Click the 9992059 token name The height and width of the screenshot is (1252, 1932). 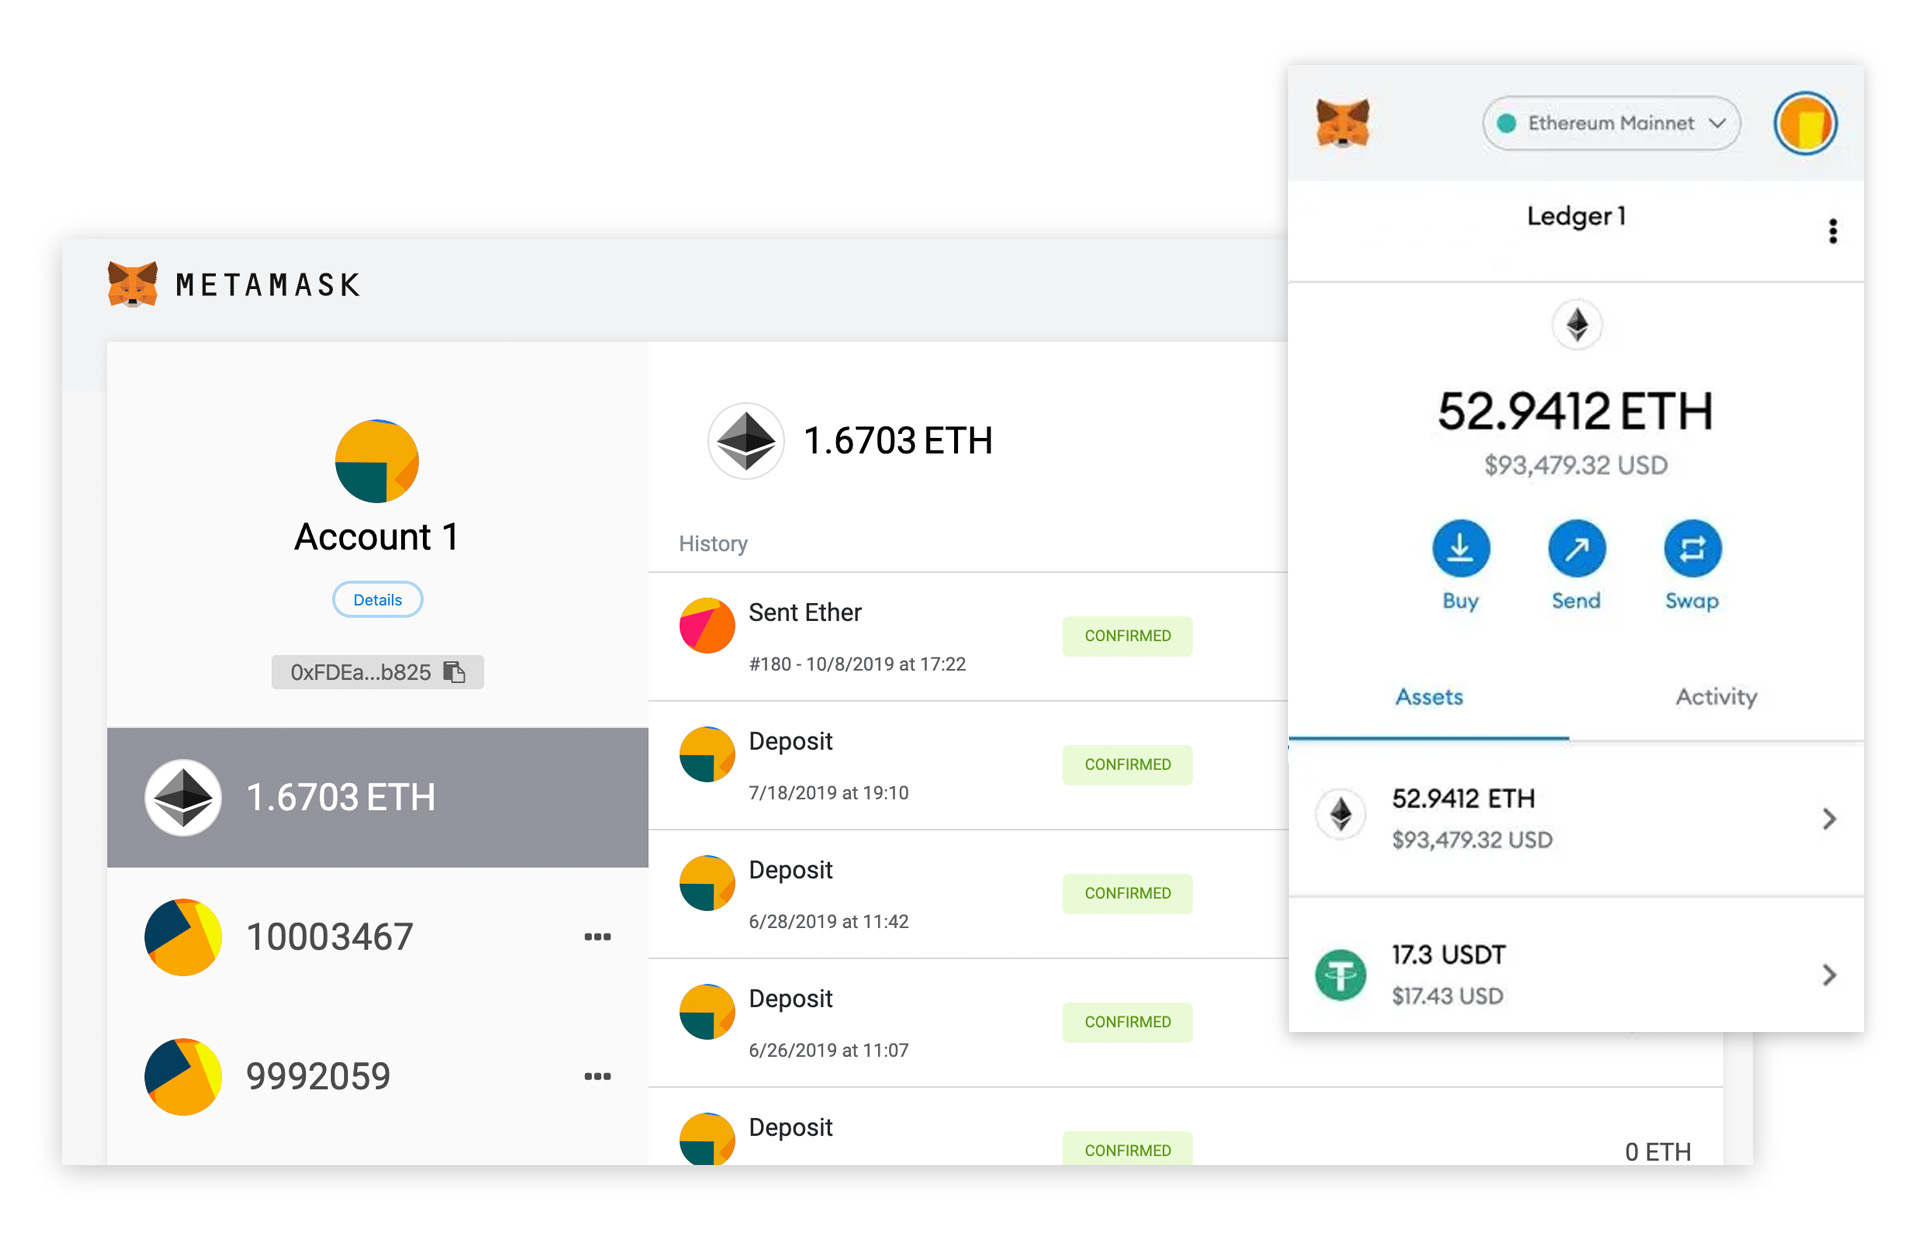(318, 1077)
